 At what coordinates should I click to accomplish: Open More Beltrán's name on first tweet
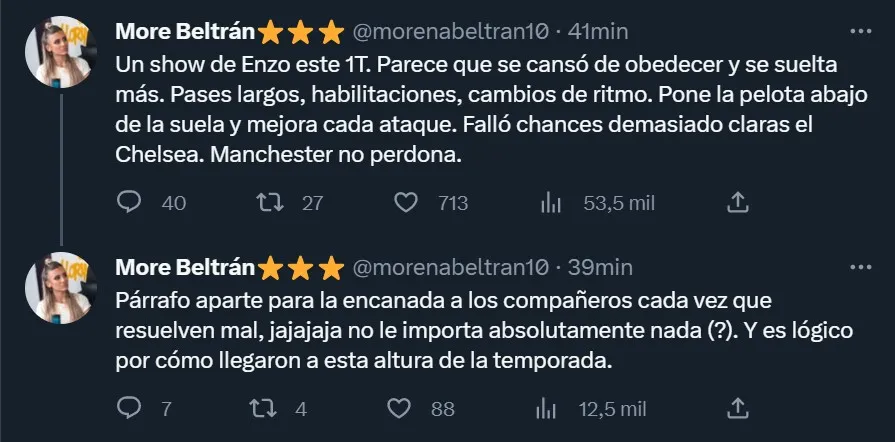pos(186,31)
